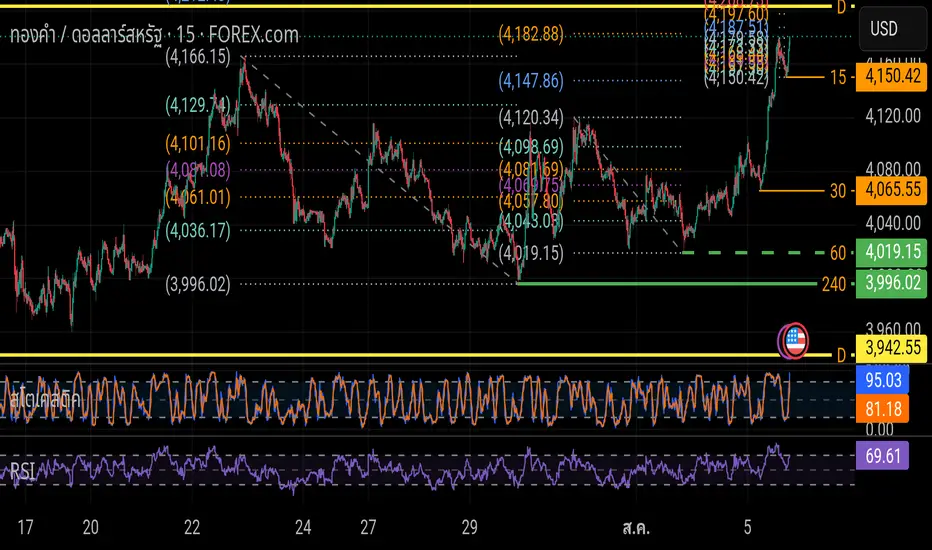932x550 pixels.
Task: Click the 60 timeframe tag beside 4,019.15
Action: pos(837,253)
